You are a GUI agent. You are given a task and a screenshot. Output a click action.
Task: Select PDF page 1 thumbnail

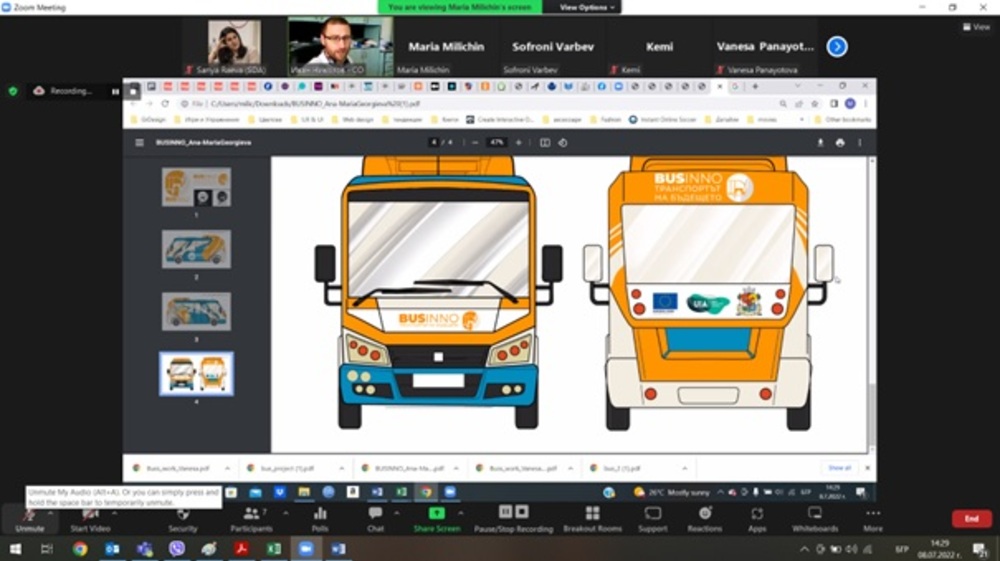pyautogui.click(x=196, y=187)
